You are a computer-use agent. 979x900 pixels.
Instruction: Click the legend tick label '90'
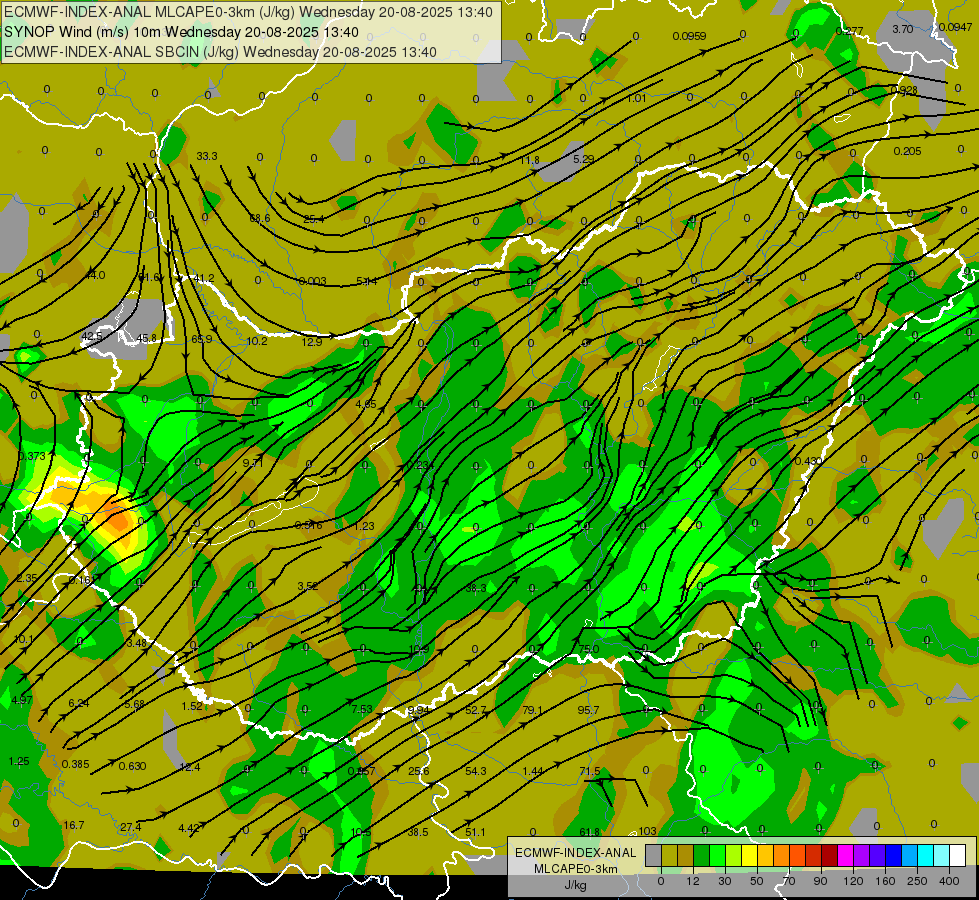(820, 881)
